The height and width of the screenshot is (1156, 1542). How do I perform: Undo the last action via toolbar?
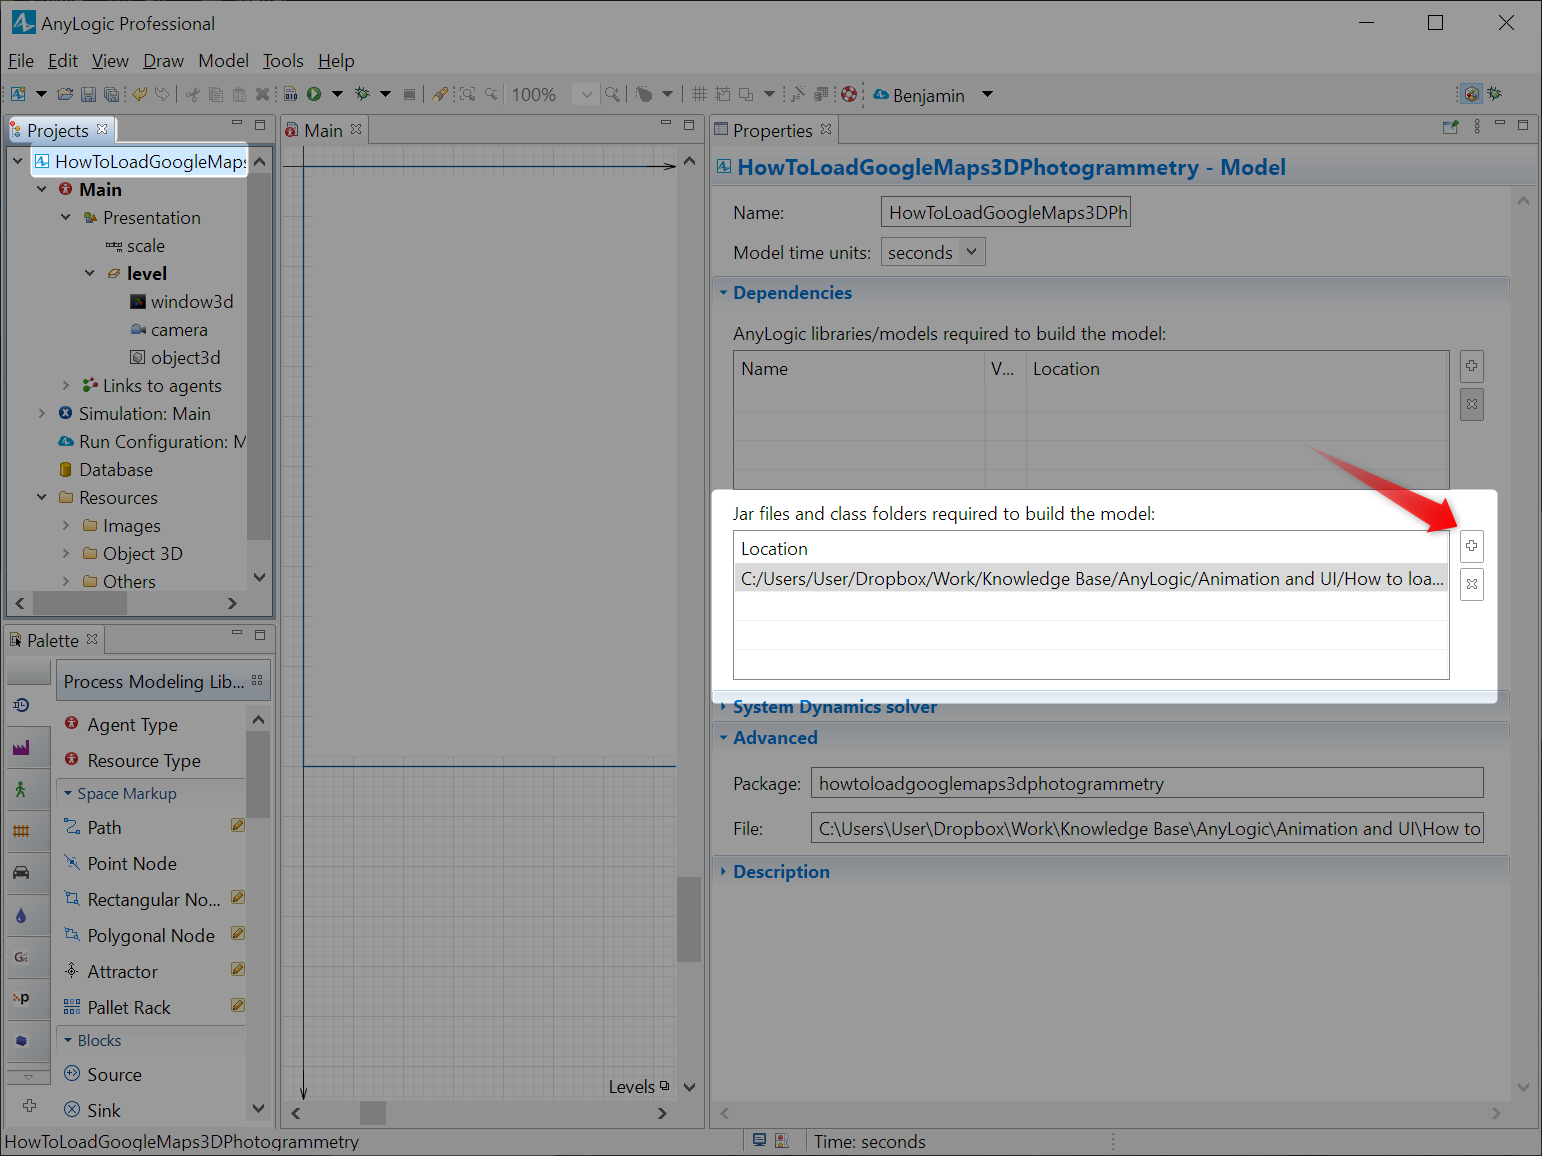click(139, 94)
